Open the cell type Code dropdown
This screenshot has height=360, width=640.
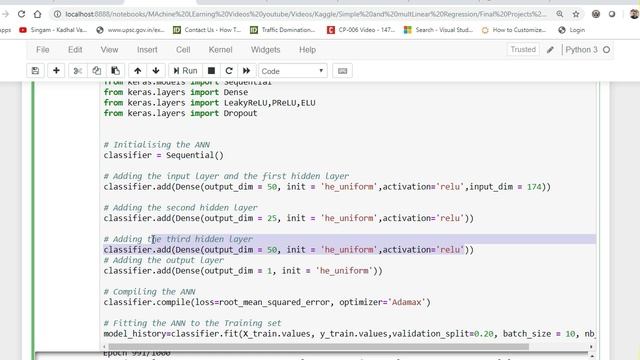[x=293, y=71]
